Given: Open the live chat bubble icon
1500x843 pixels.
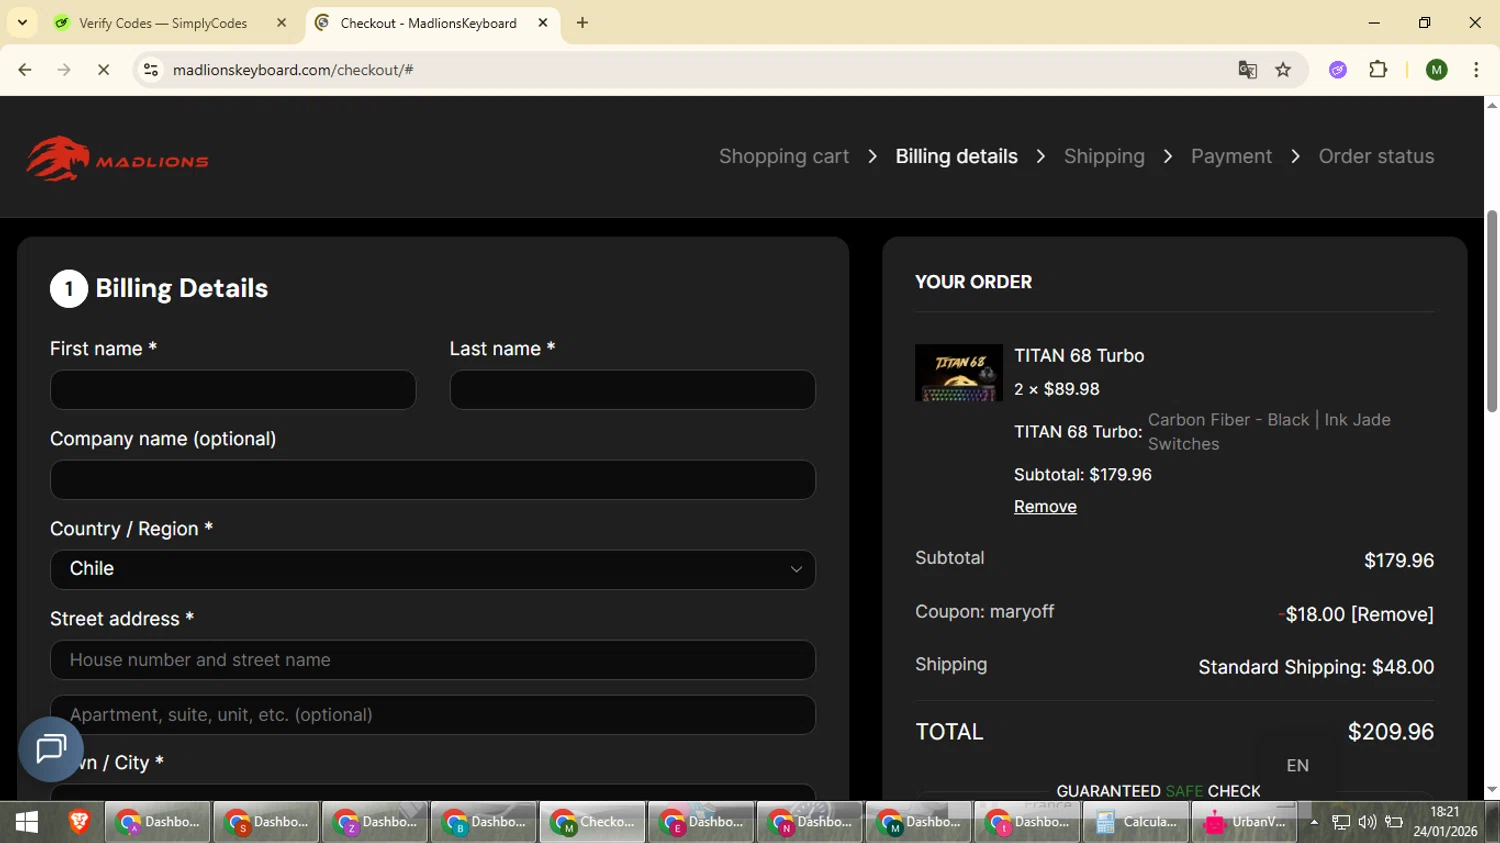Looking at the screenshot, I should (x=51, y=749).
